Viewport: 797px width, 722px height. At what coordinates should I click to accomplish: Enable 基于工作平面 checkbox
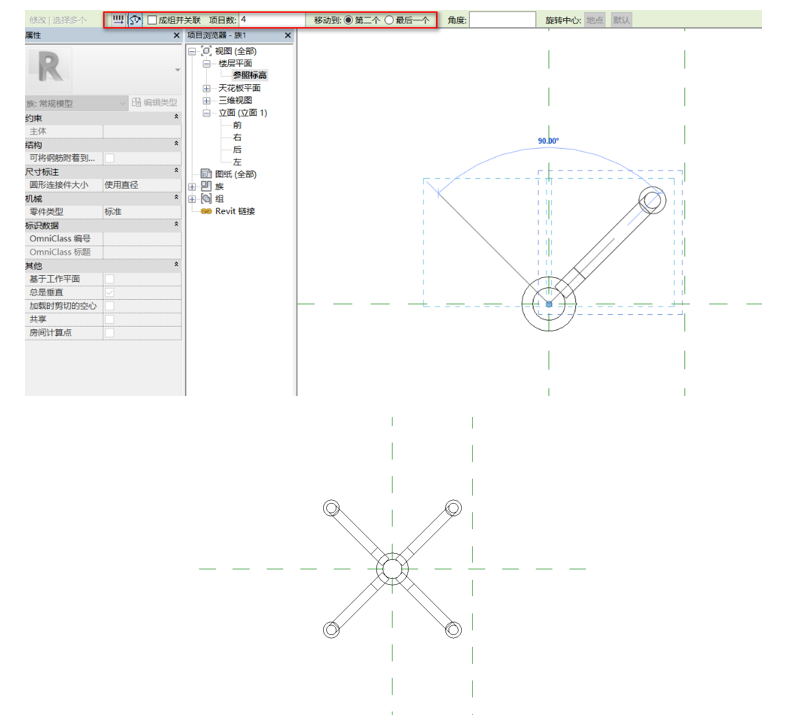(109, 279)
